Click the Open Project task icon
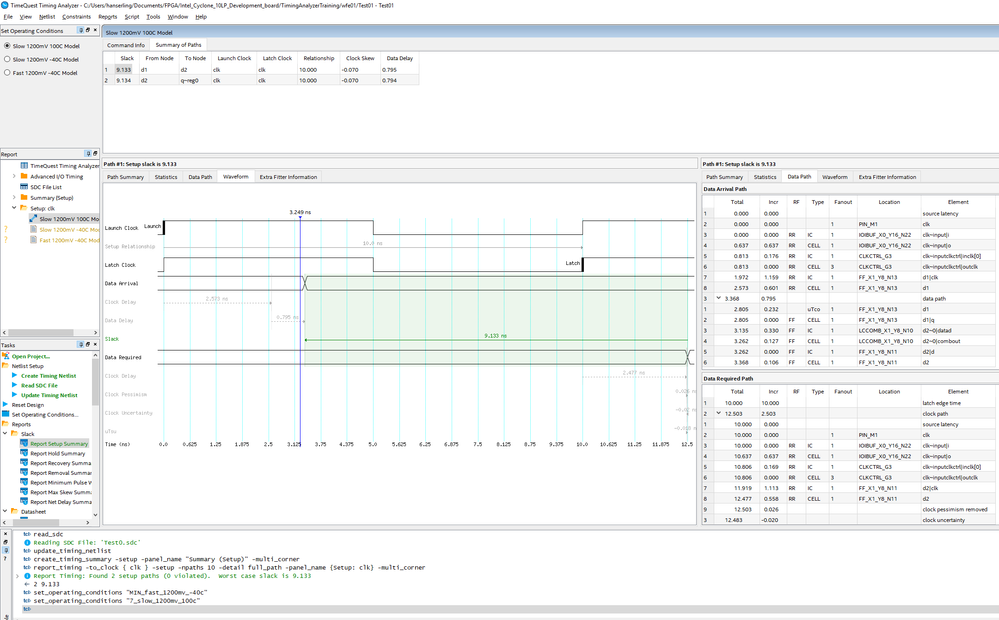999x620 pixels. coord(6,356)
